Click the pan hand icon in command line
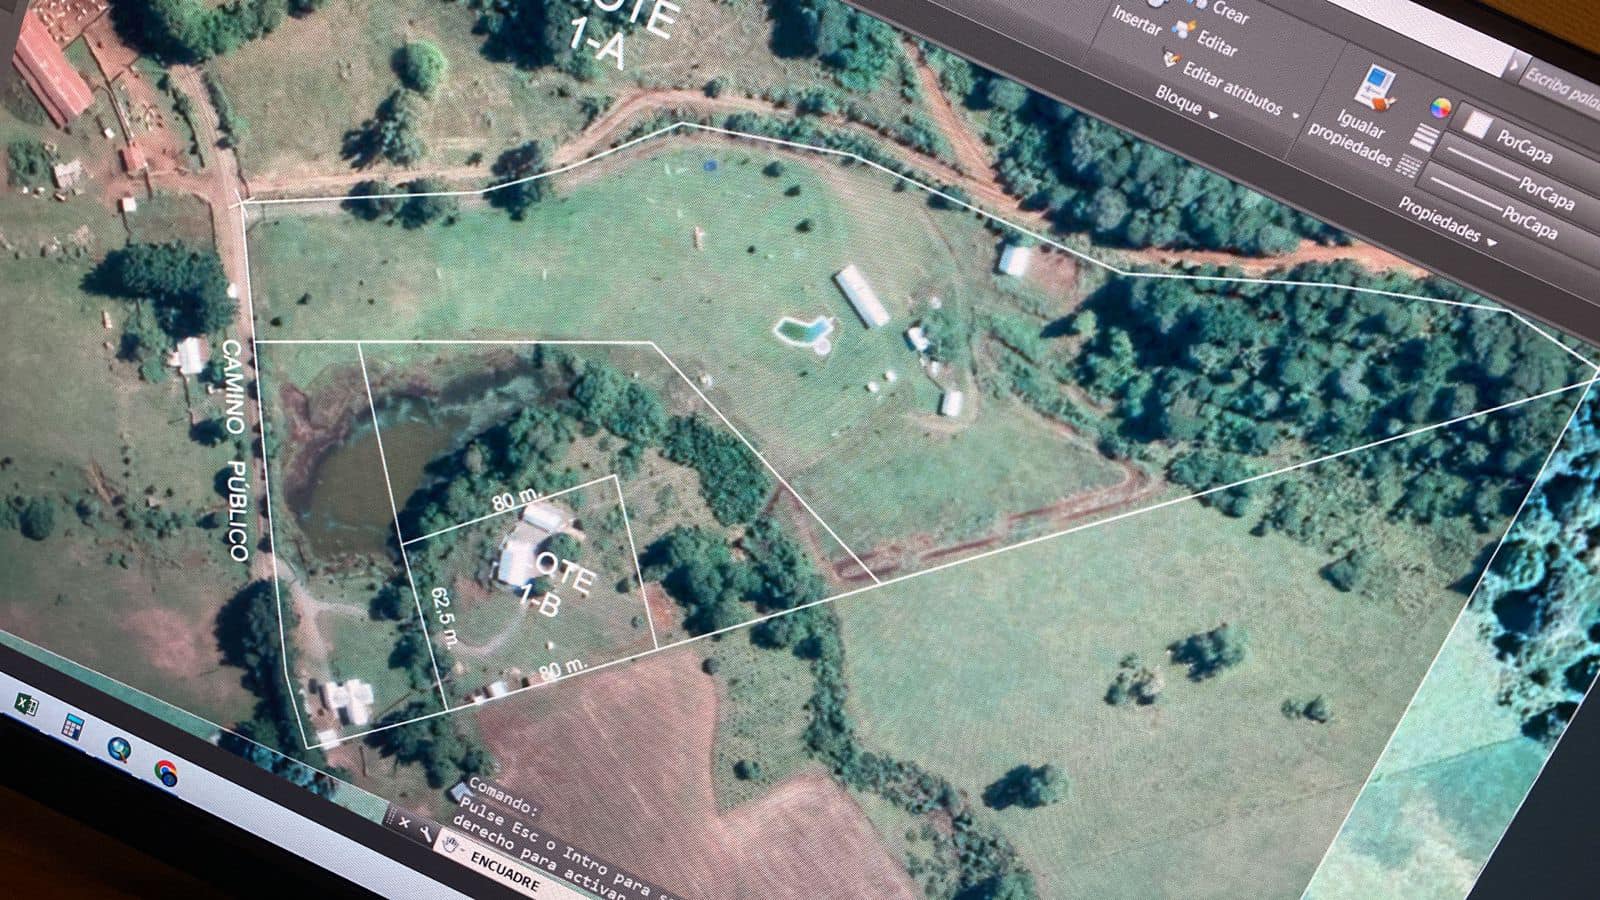This screenshot has width=1600, height=900. pos(451,846)
